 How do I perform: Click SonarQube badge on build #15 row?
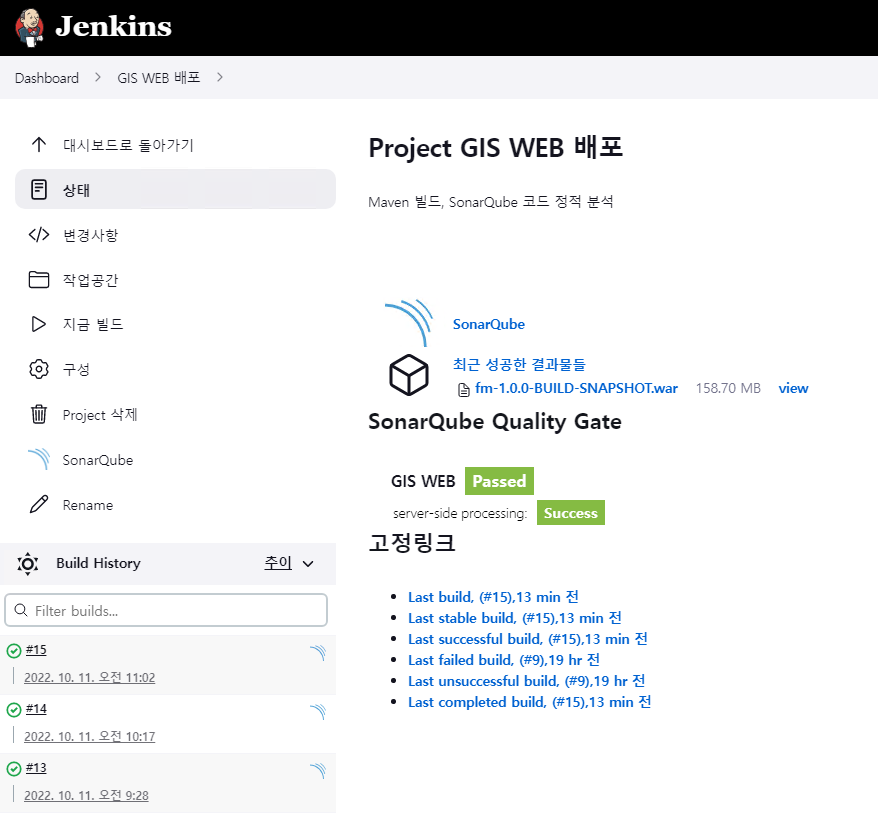click(318, 653)
